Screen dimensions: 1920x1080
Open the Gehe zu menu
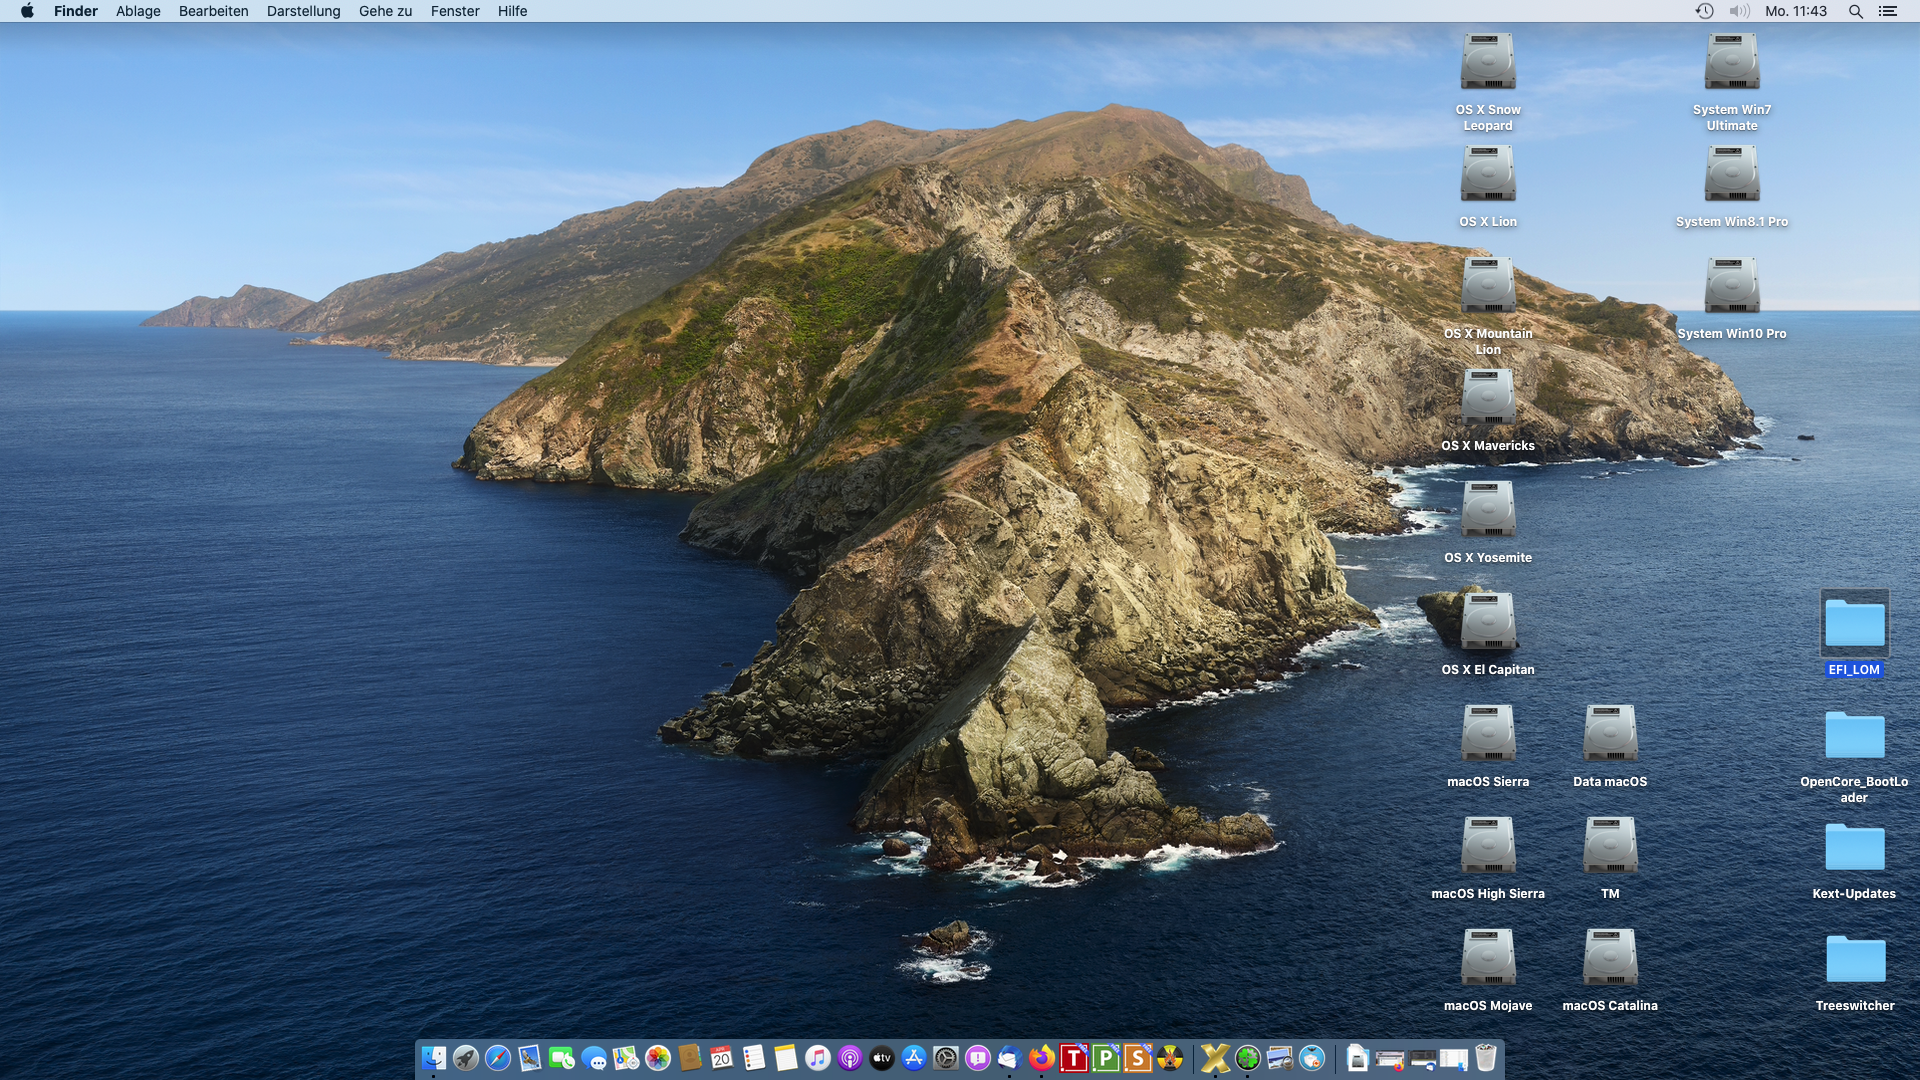[385, 11]
